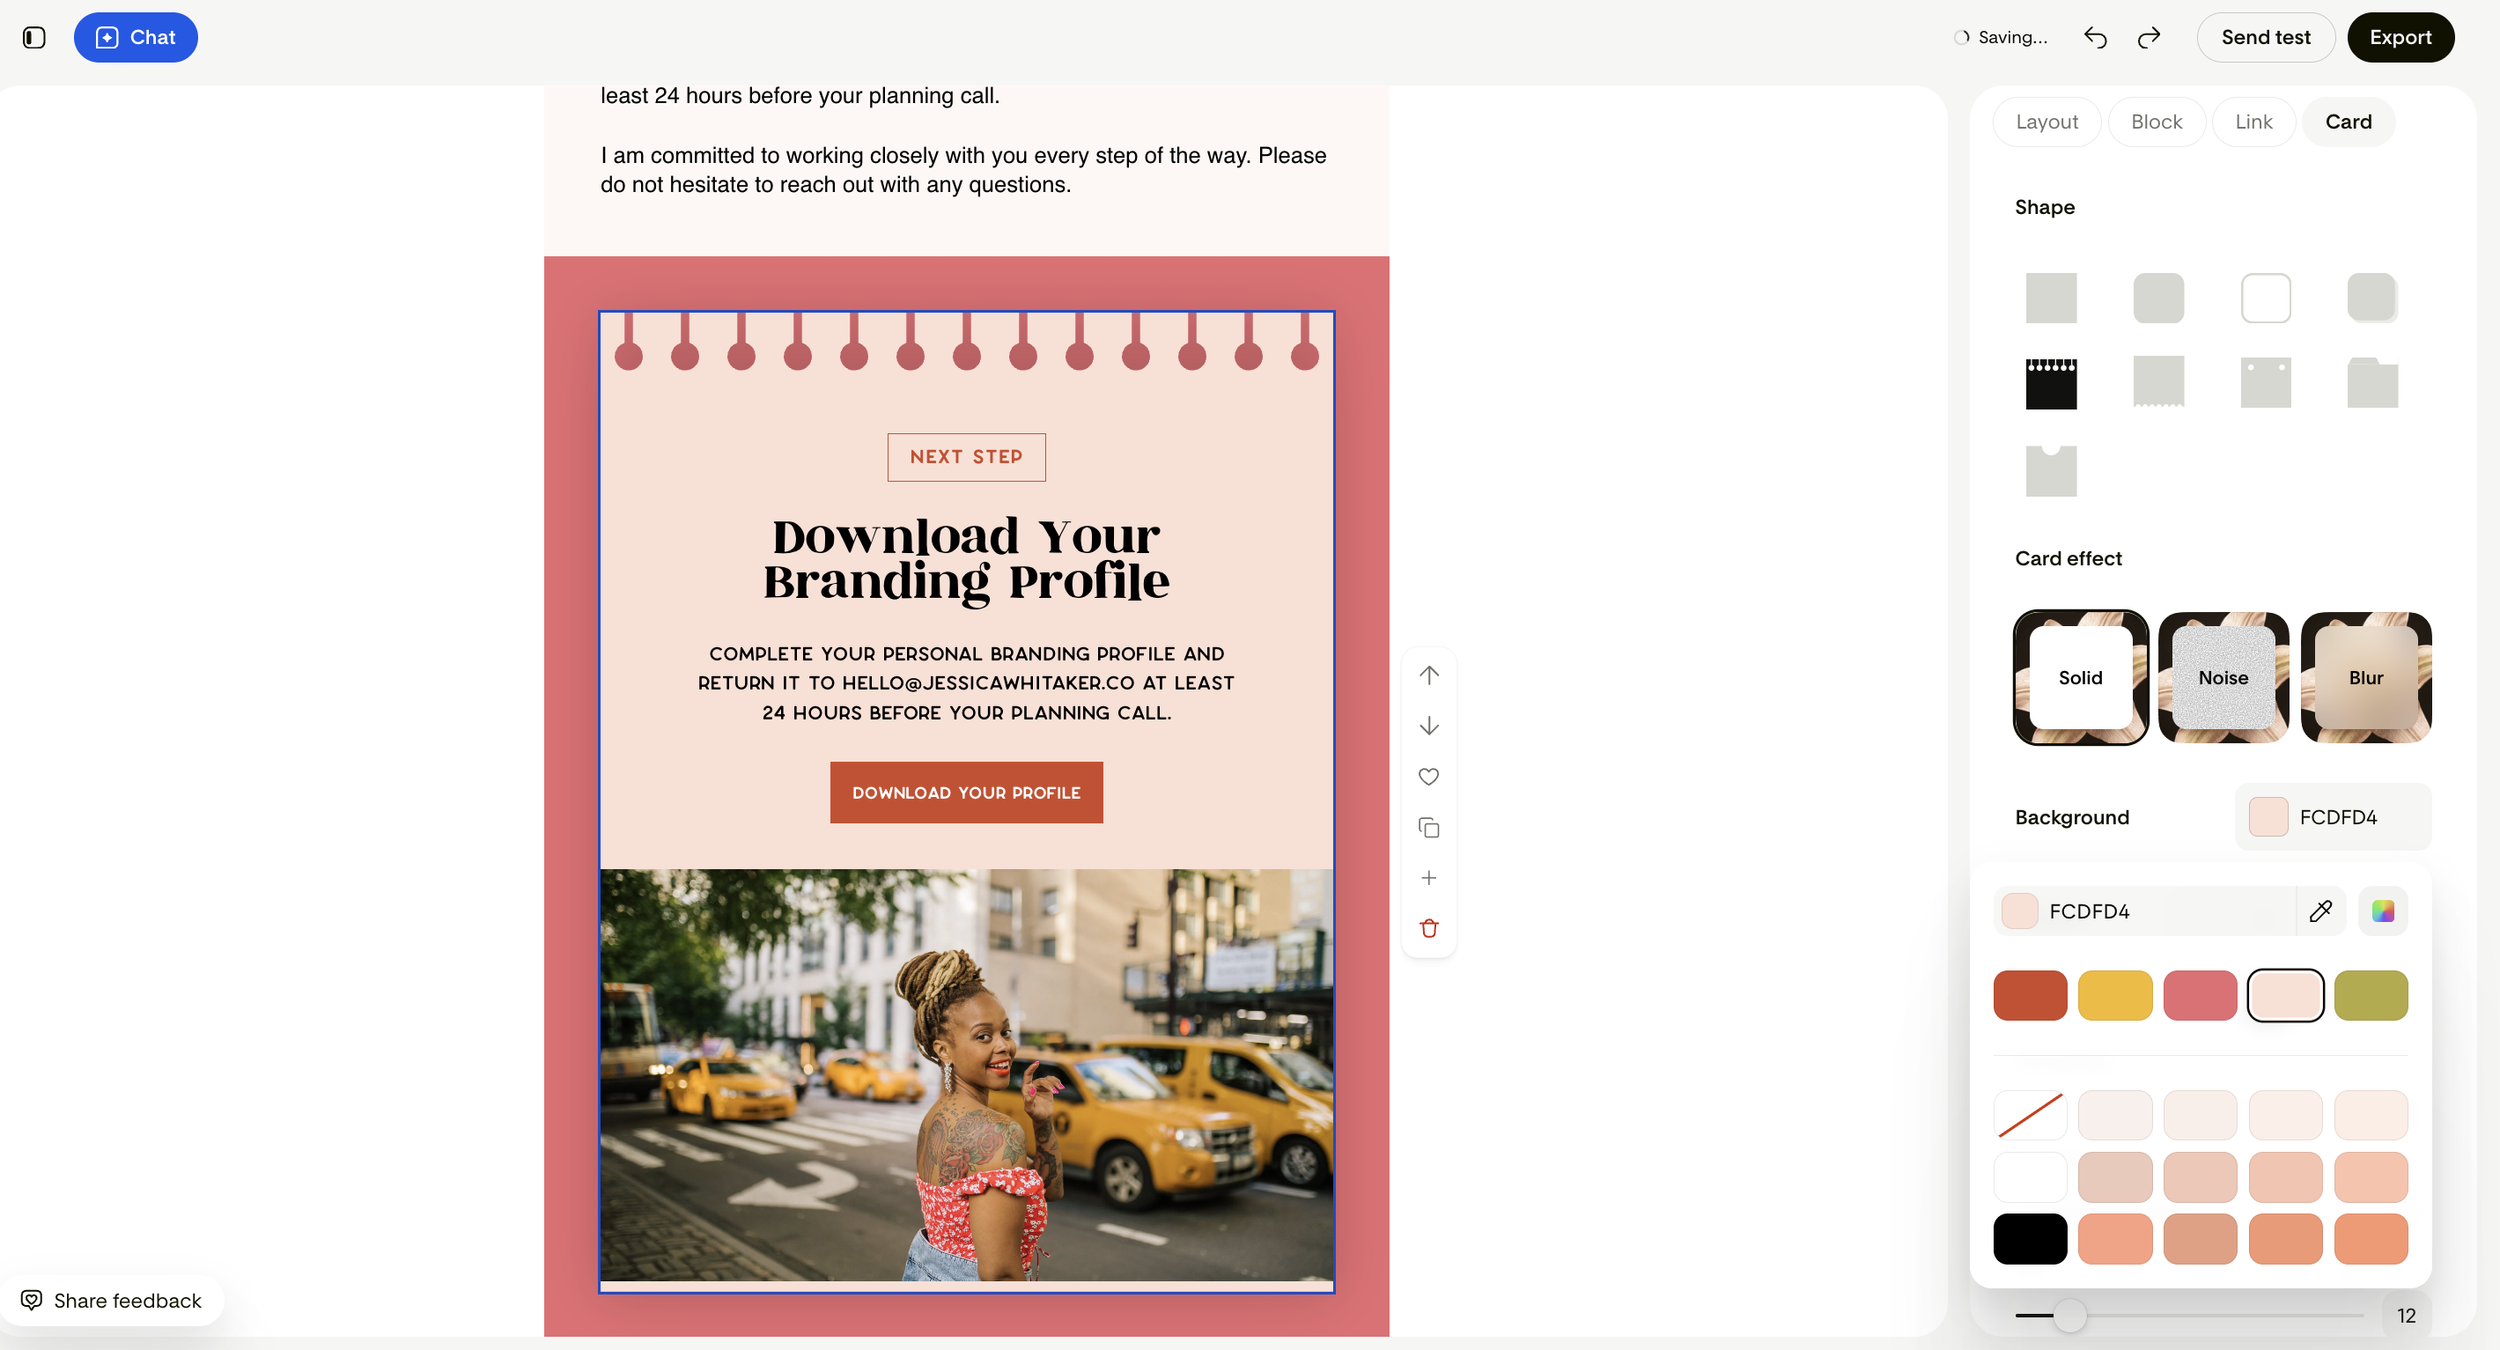Click the COMPLETE YOUR PERSONAL BRANDING paragraph
The height and width of the screenshot is (1350, 2500).
[x=966, y=683]
